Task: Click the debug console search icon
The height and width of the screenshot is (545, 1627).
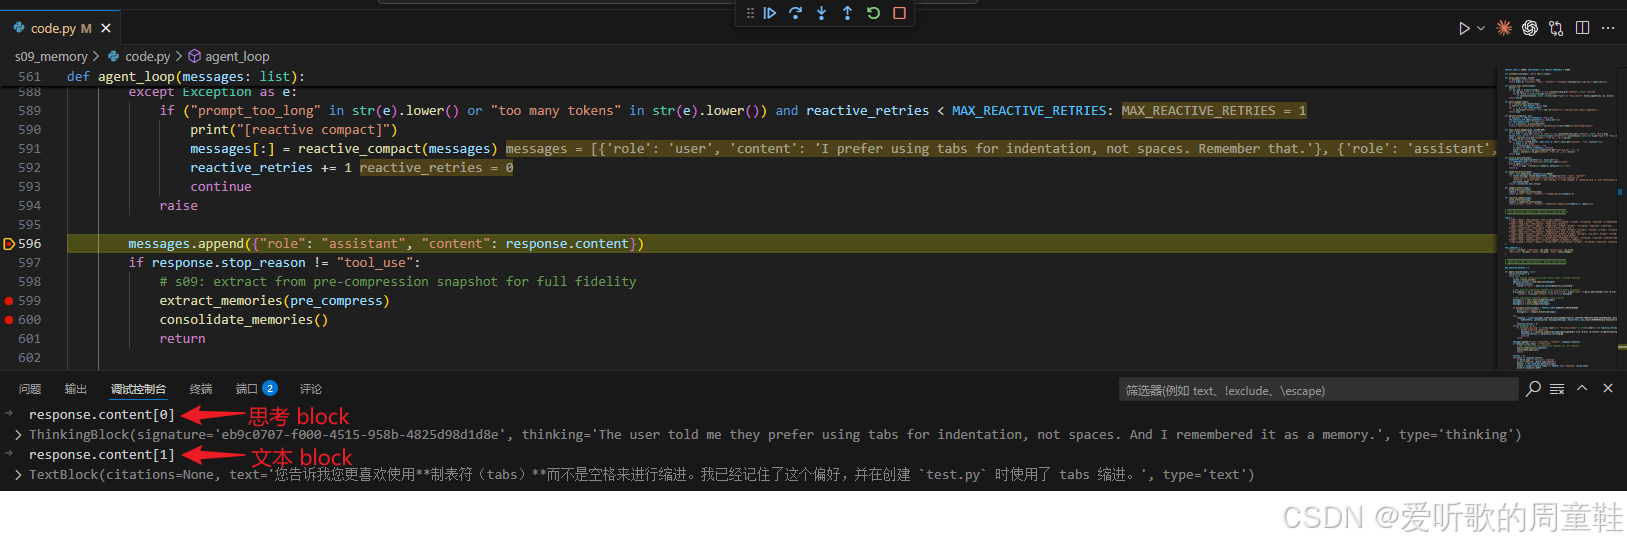Action: click(1533, 388)
